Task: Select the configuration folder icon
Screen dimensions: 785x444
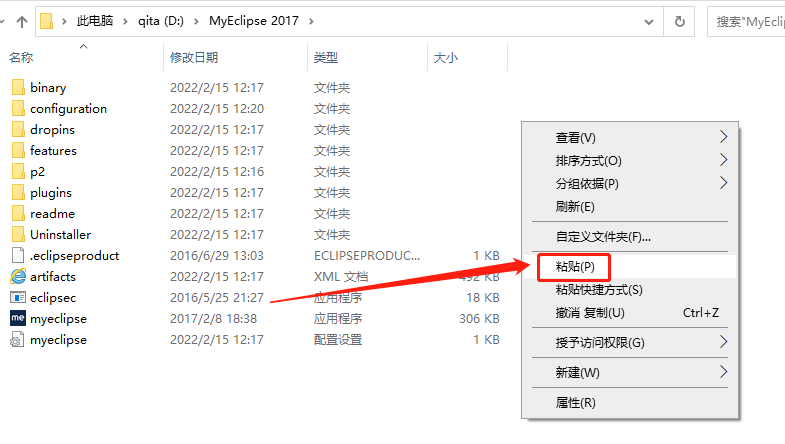Action: (18, 108)
